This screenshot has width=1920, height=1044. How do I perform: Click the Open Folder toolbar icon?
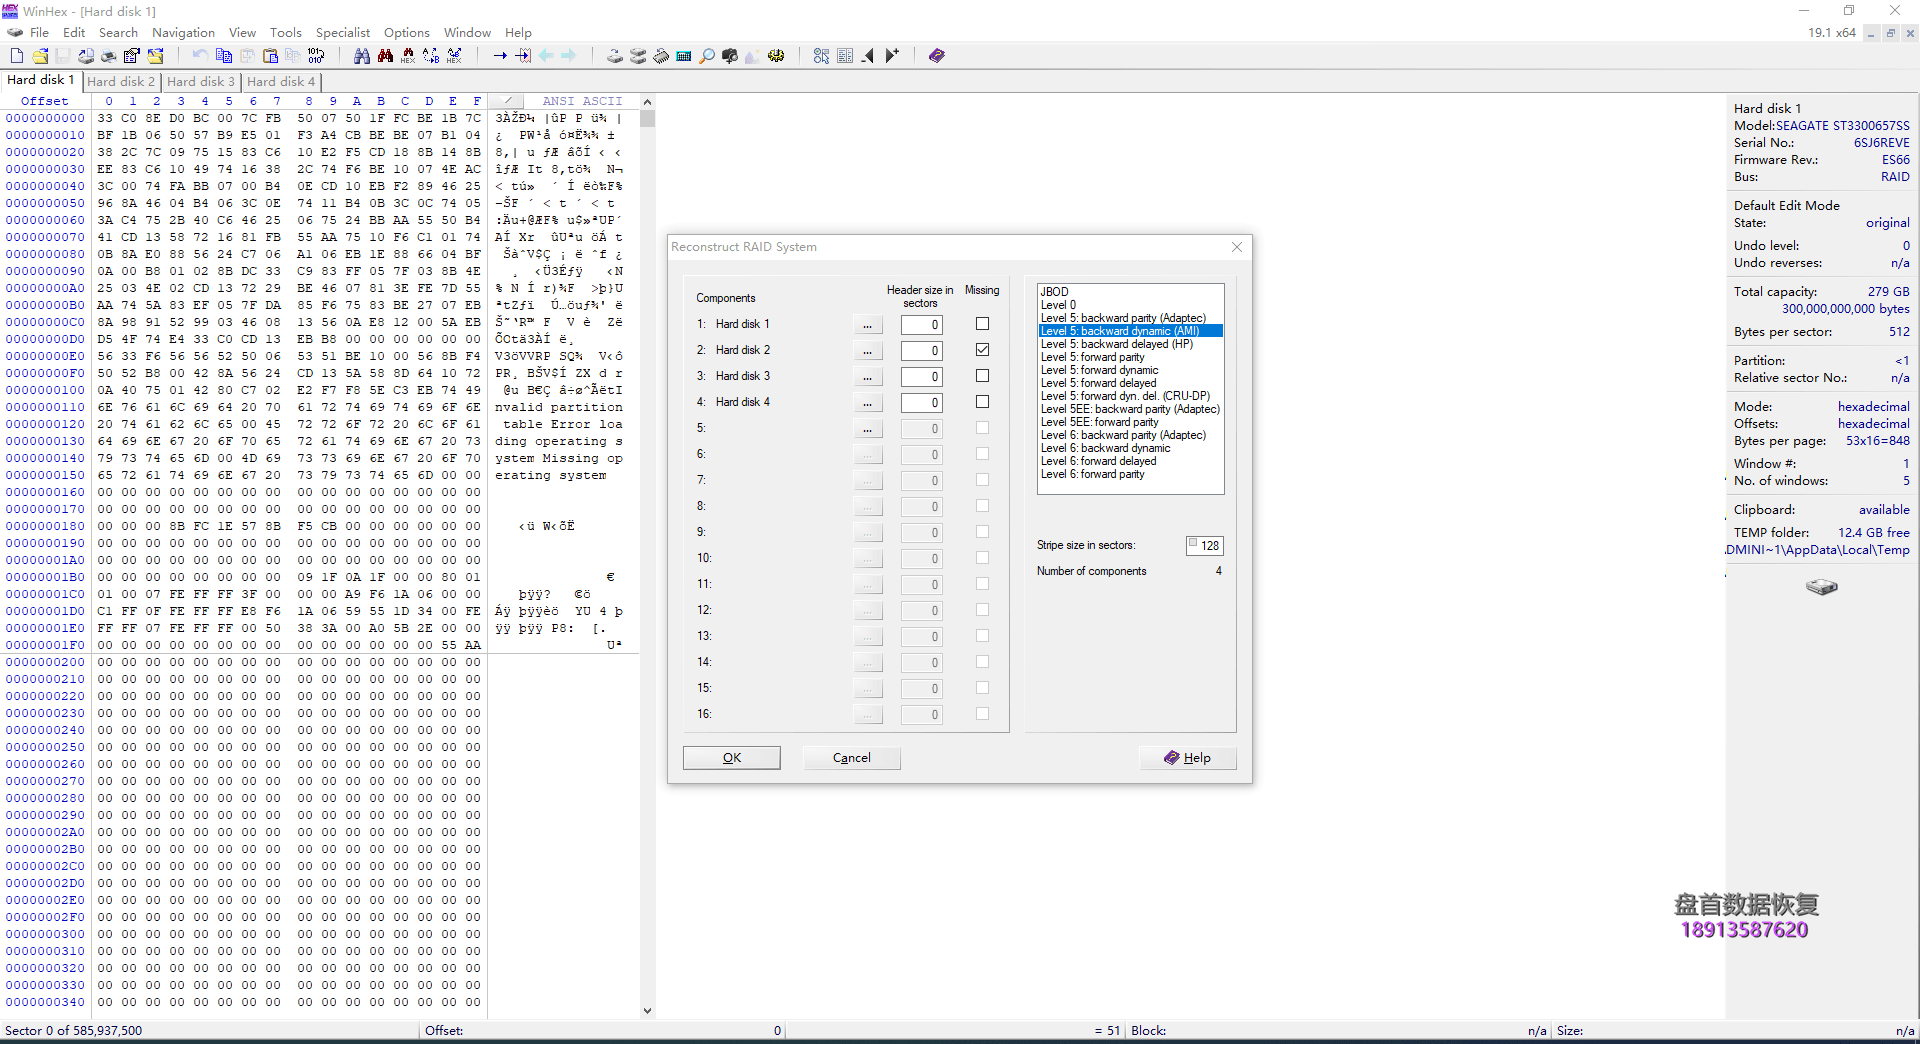[x=155, y=56]
